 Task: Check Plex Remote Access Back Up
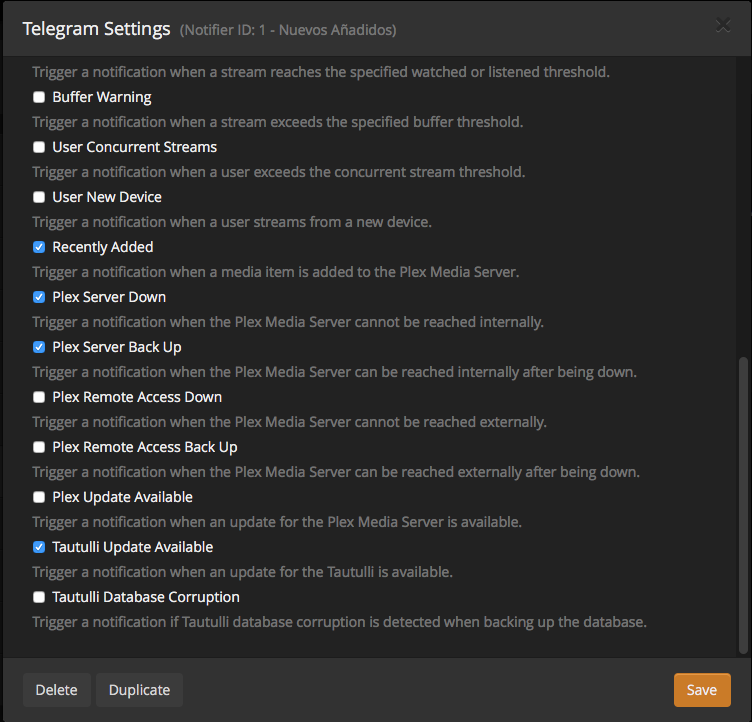point(39,448)
